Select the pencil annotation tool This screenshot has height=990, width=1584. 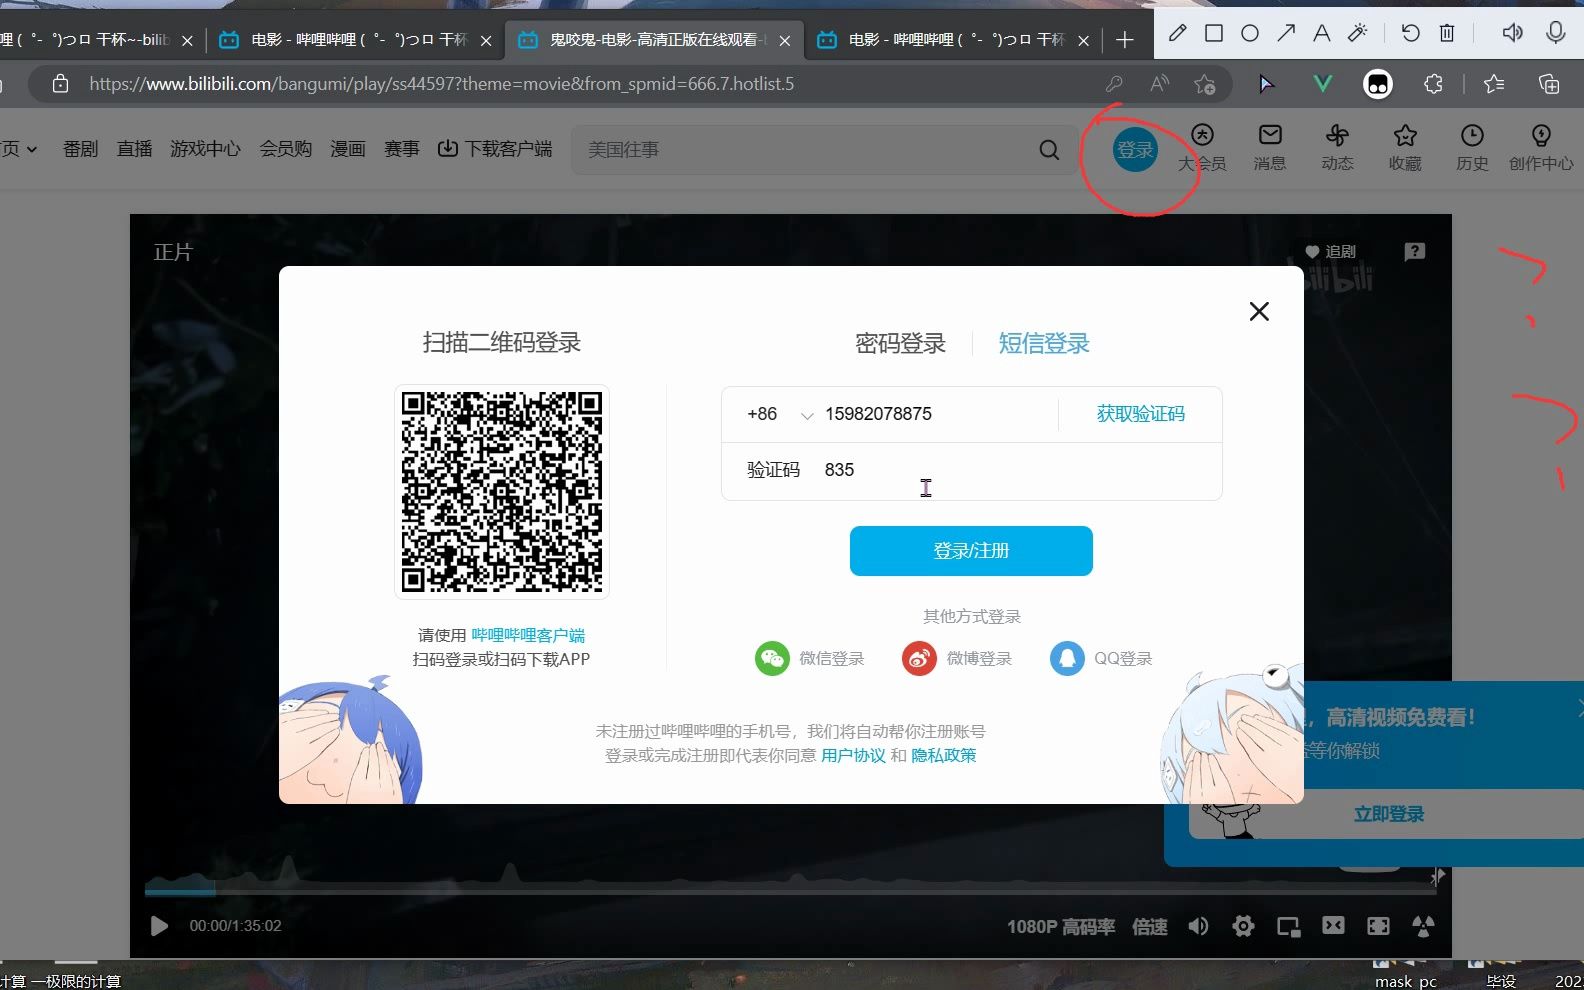1177,33
